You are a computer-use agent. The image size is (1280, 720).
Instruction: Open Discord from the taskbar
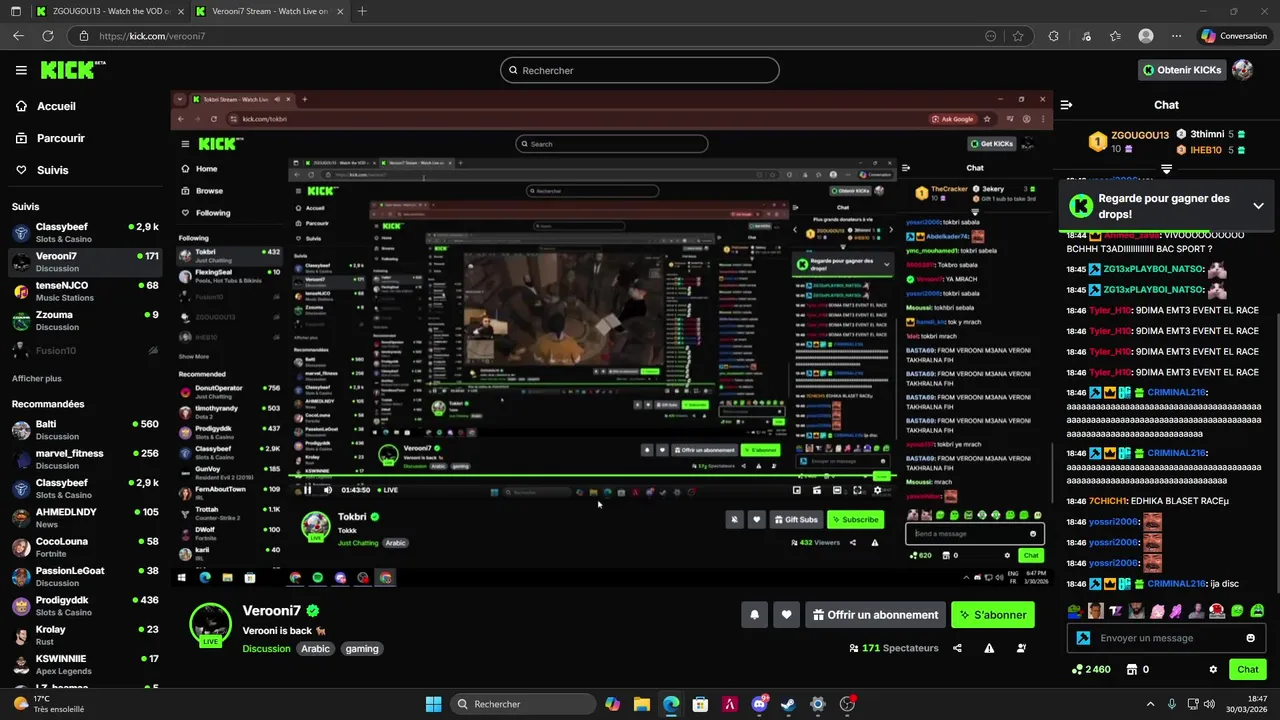tap(759, 704)
